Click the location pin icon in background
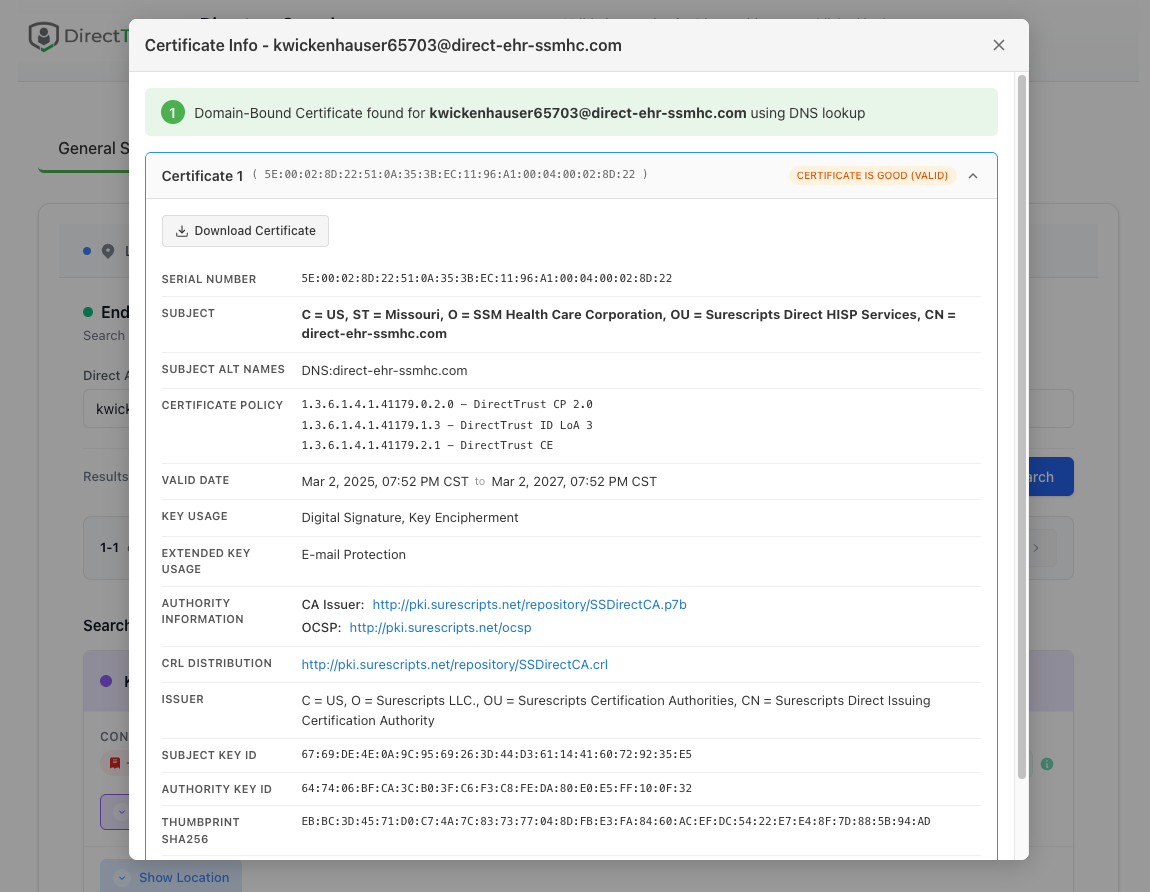Viewport: 1150px width, 892px height. point(108,251)
